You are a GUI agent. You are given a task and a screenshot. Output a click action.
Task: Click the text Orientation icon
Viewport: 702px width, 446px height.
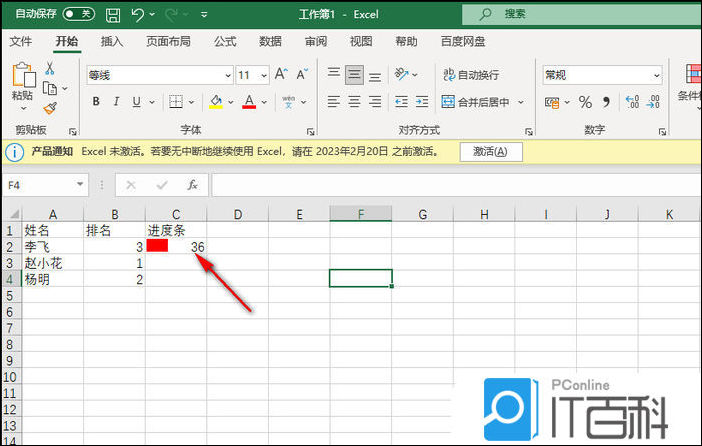point(402,74)
